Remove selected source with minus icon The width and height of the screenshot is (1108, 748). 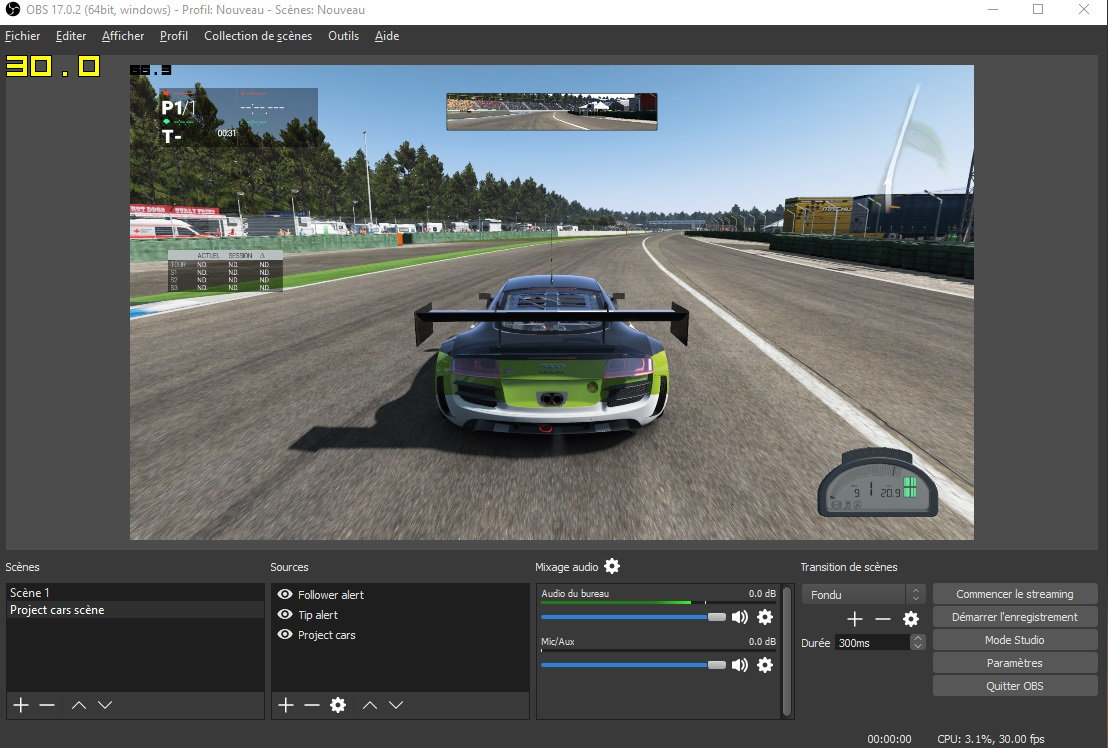pyautogui.click(x=312, y=705)
